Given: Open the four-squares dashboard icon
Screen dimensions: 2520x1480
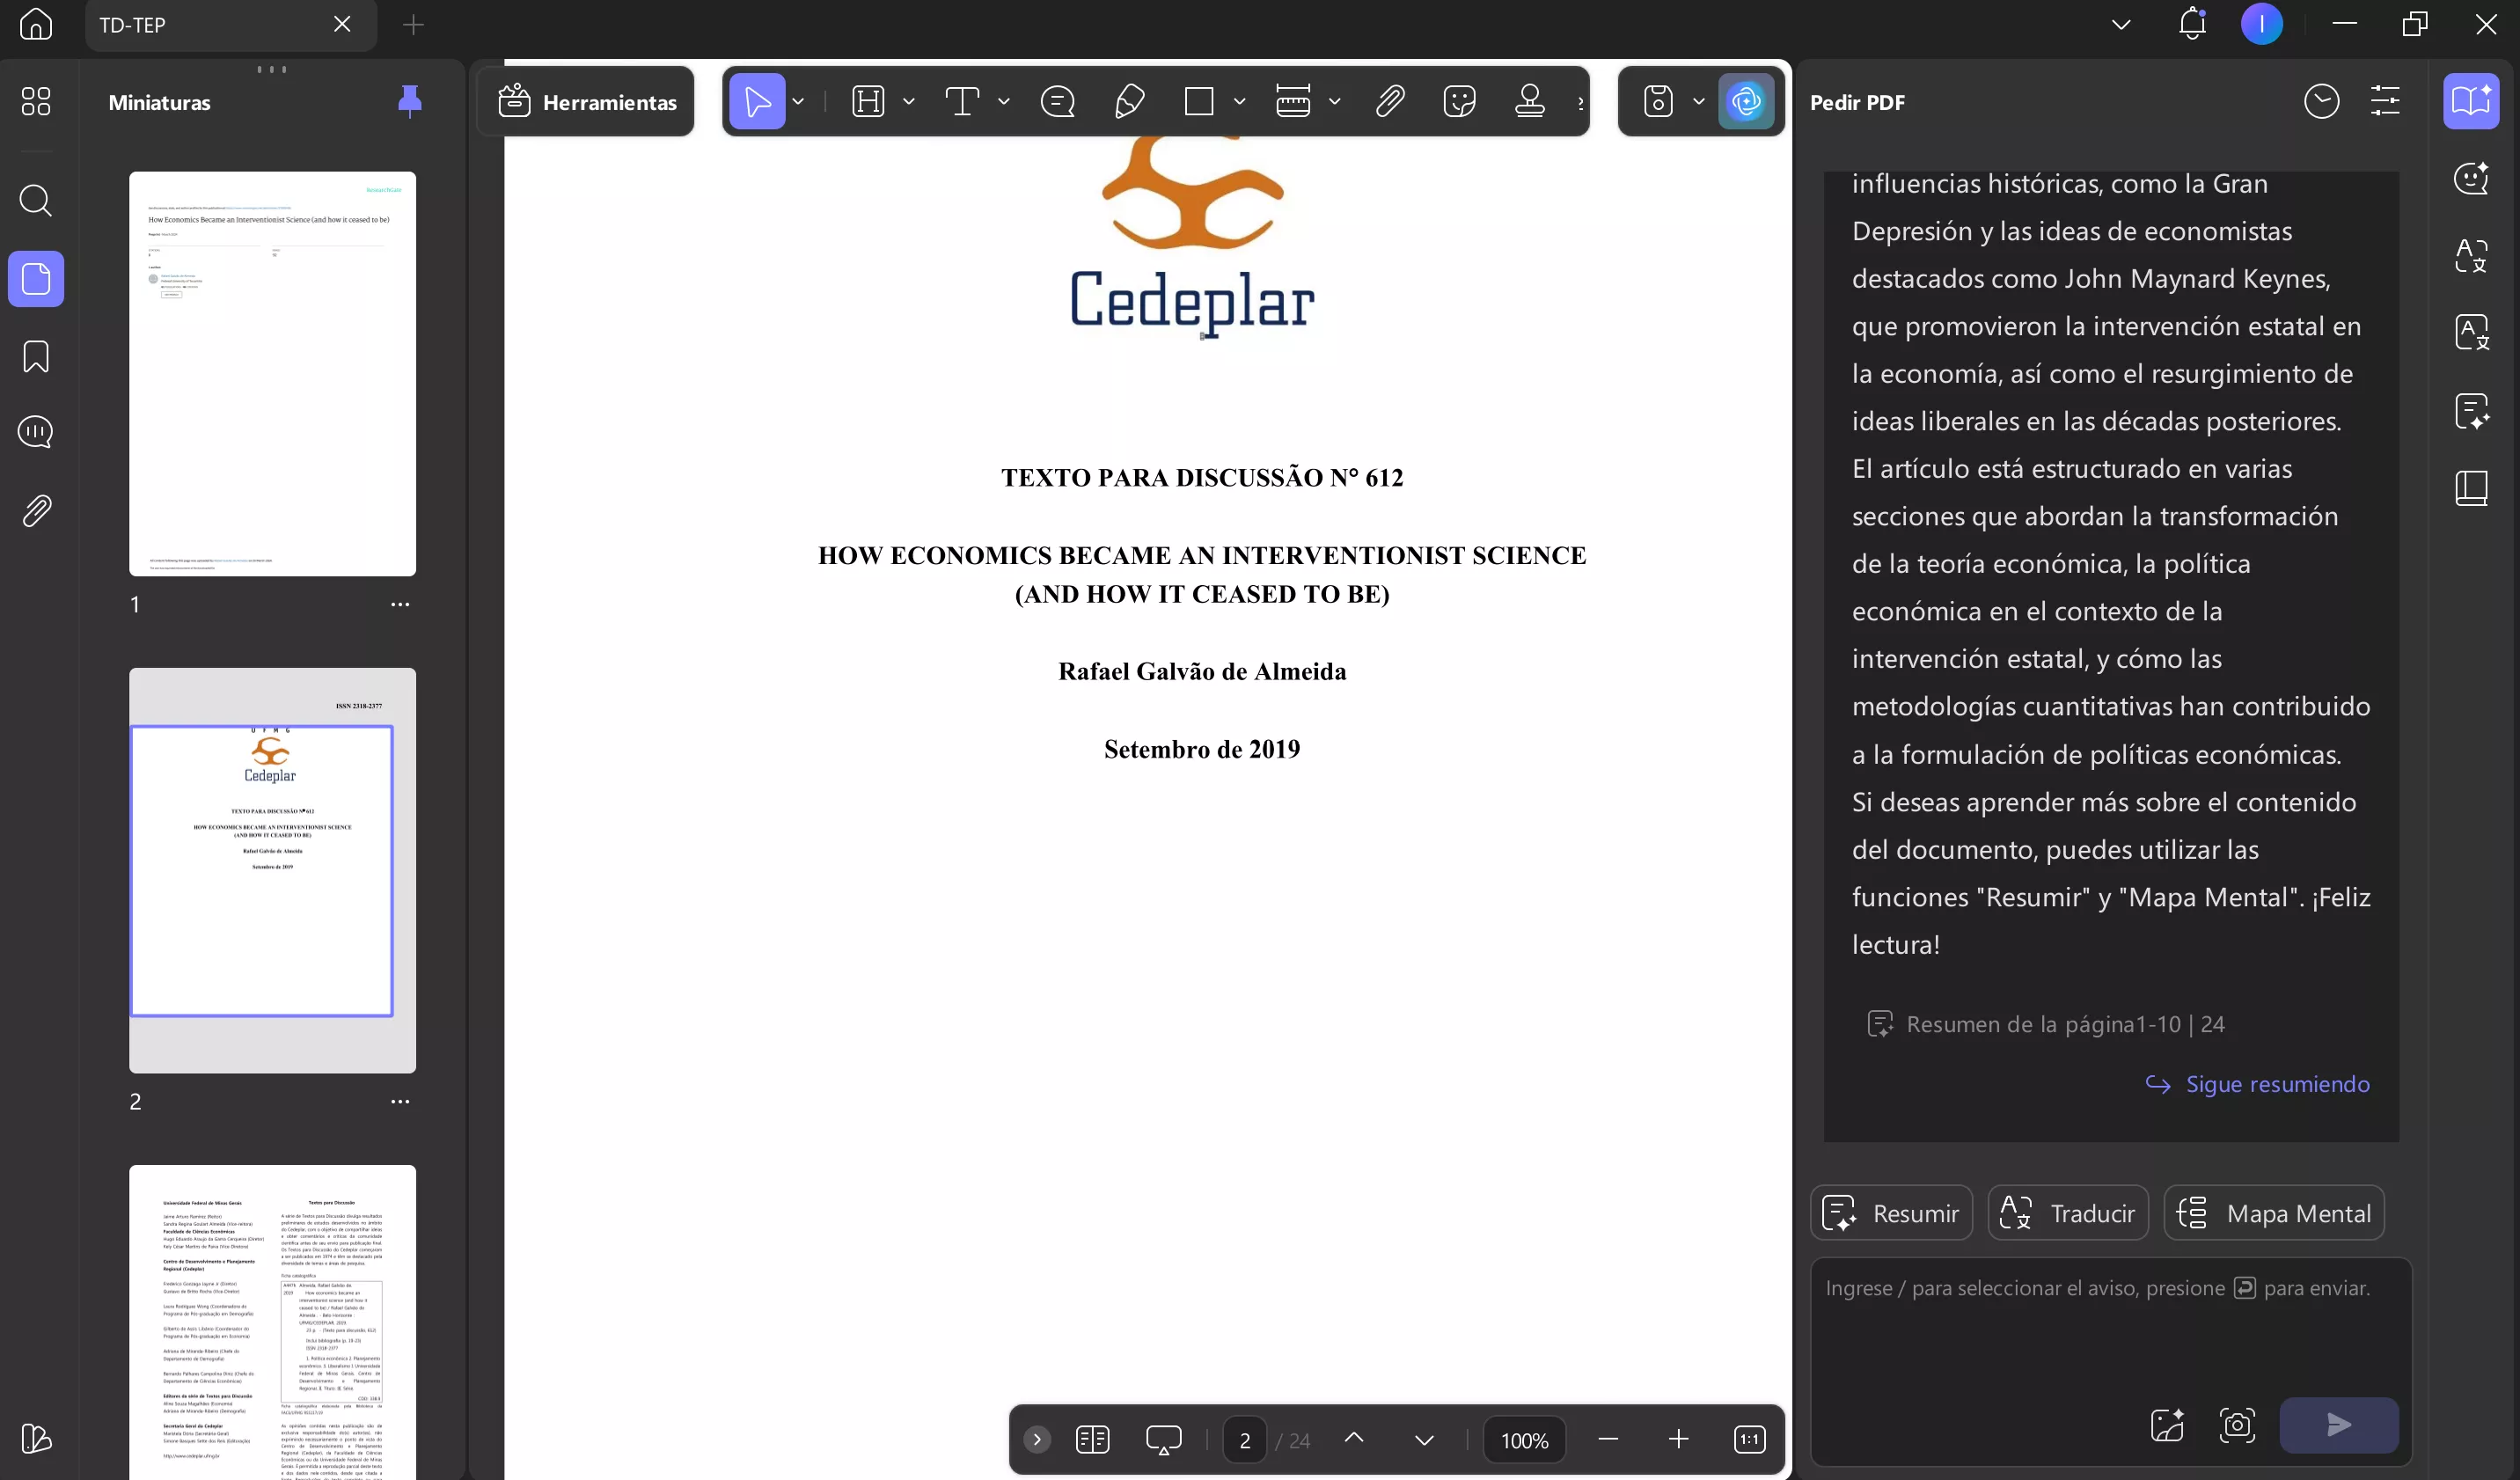Looking at the screenshot, I should click(x=36, y=101).
